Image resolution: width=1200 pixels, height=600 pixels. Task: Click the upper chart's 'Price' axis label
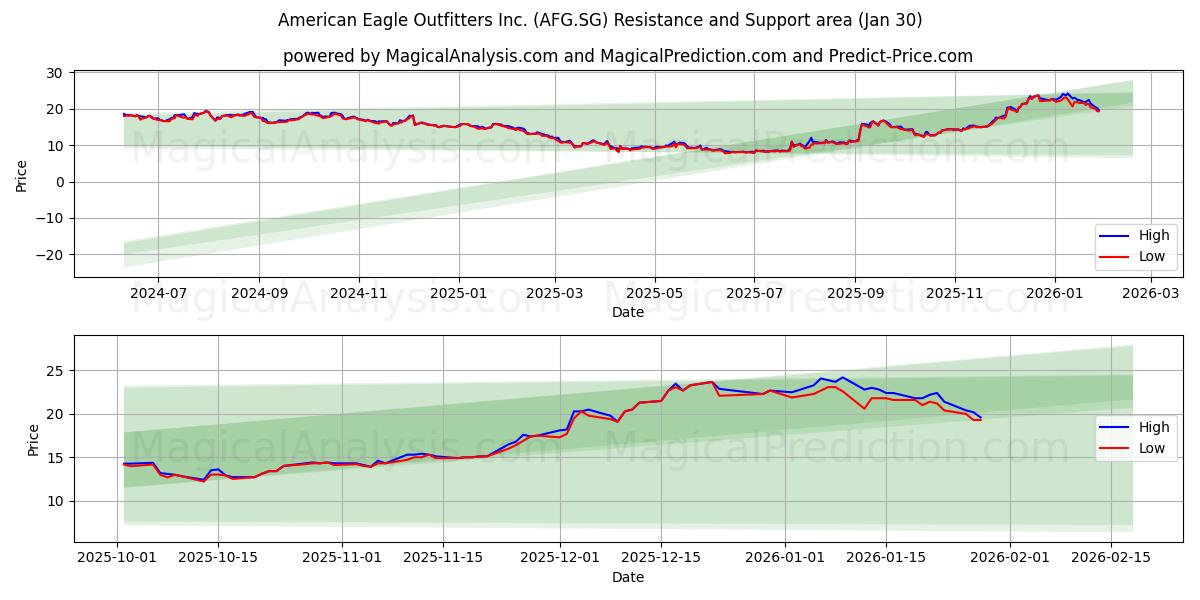(21, 174)
